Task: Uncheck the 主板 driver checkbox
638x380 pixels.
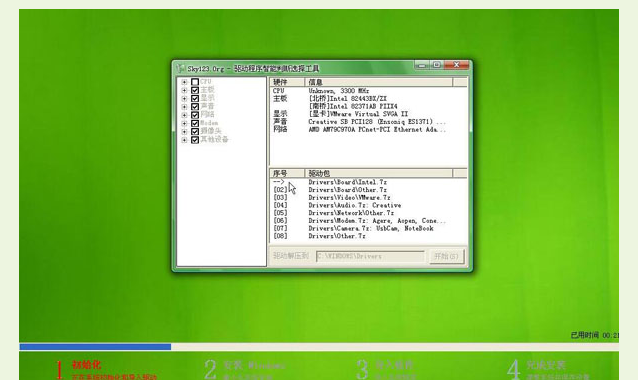Action: pos(195,90)
